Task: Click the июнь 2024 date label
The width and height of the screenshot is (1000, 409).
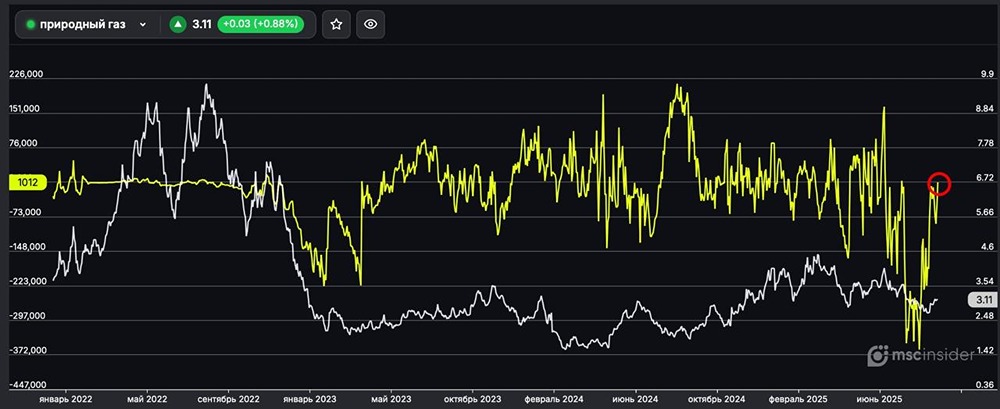Action: [x=635, y=399]
